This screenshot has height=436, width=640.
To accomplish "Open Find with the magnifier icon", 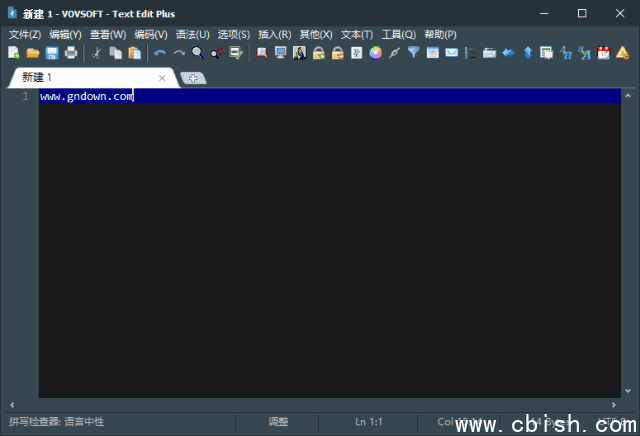I will click(198, 53).
